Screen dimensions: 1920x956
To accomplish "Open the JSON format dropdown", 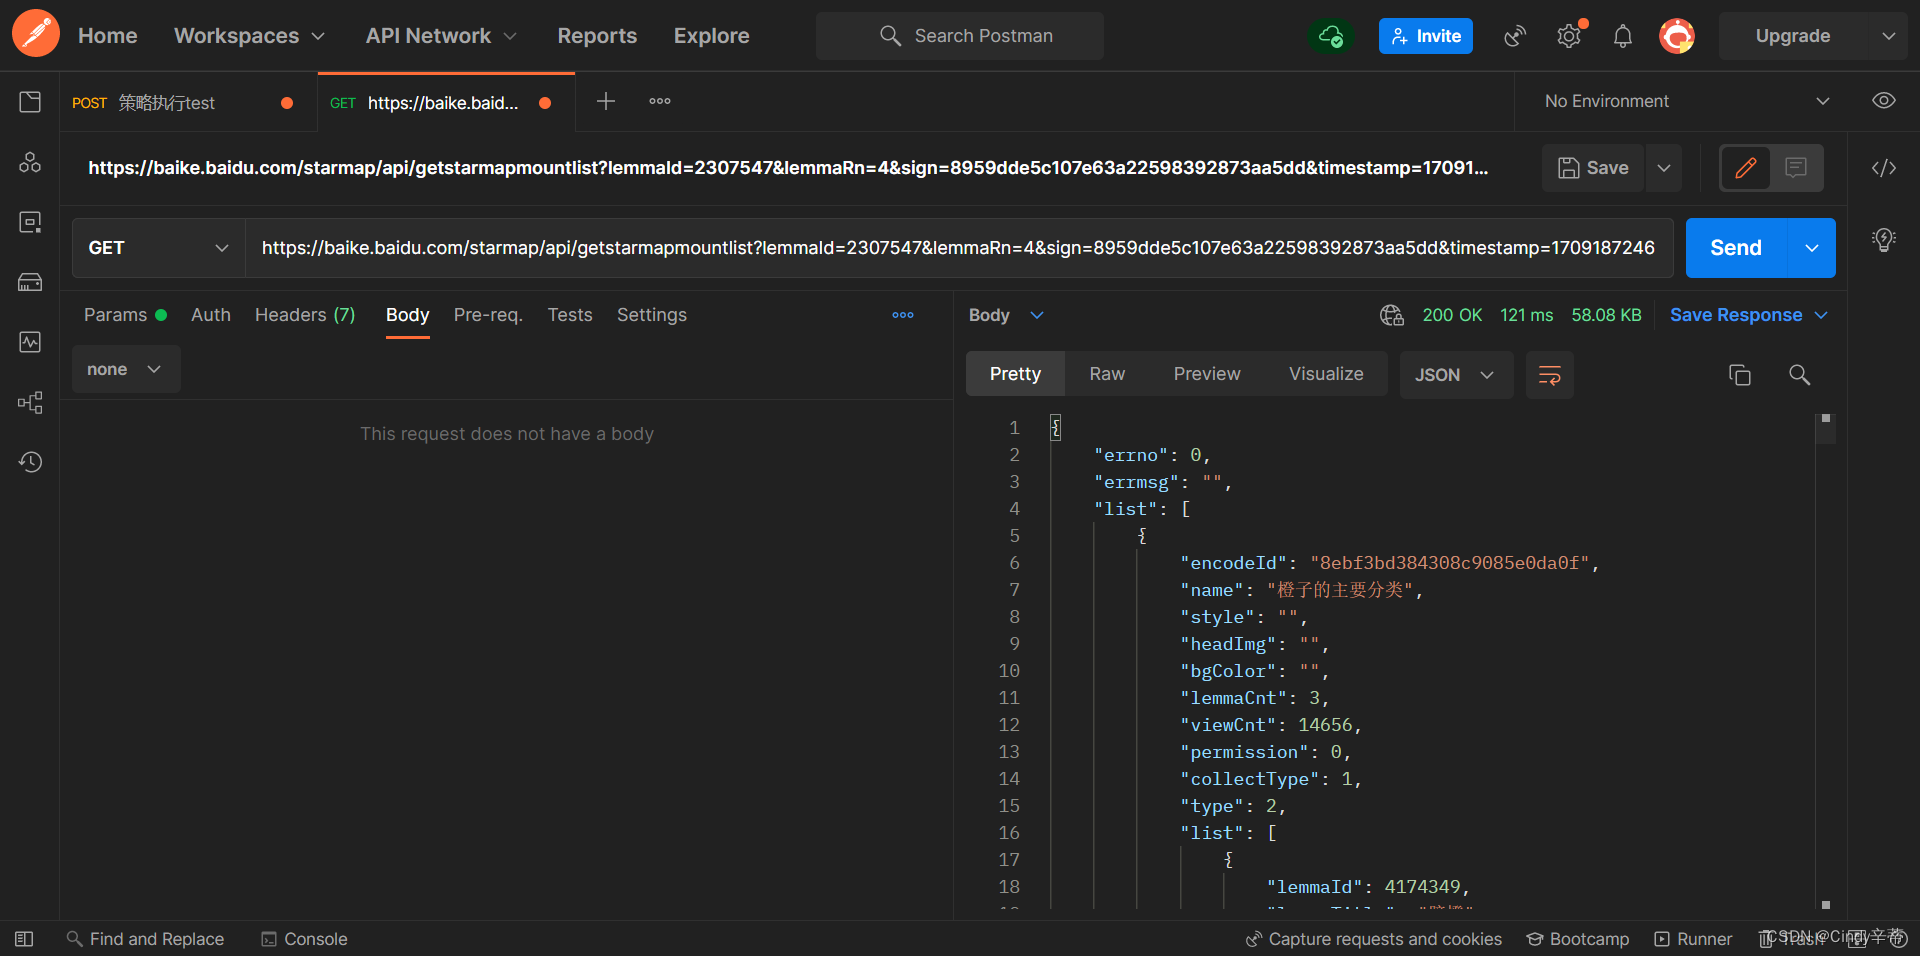I will pyautogui.click(x=1456, y=375).
